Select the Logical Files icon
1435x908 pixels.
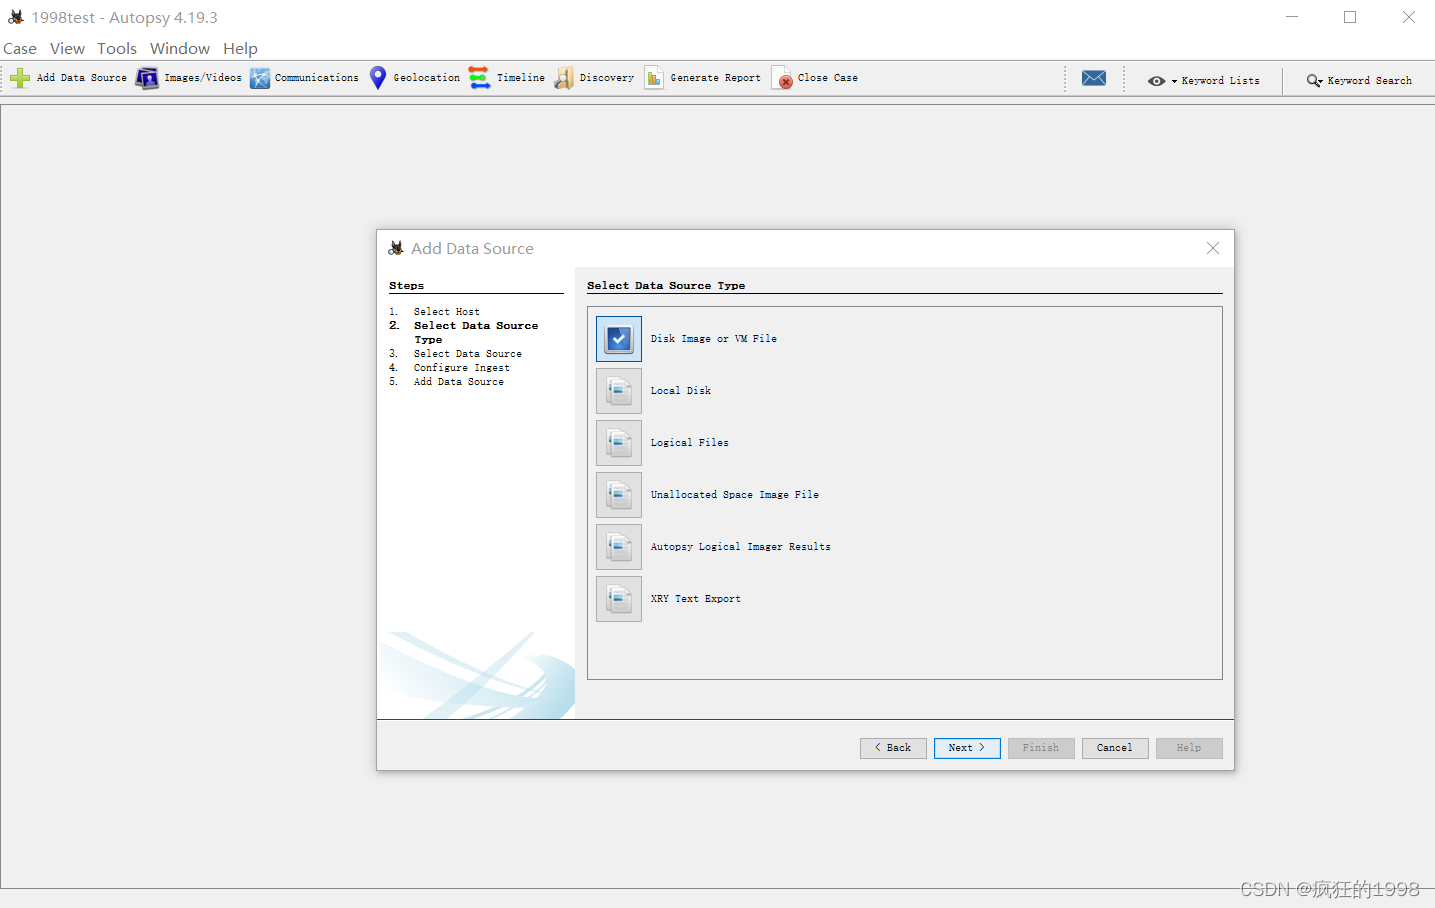click(619, 443)
